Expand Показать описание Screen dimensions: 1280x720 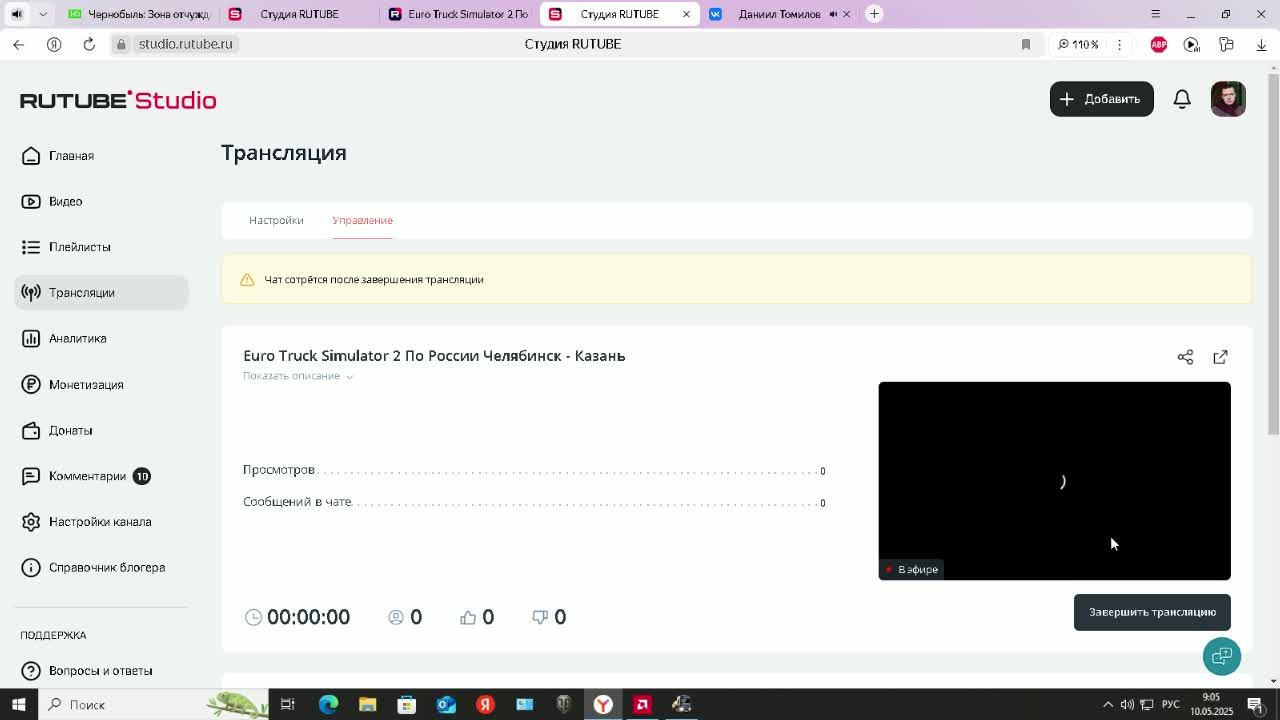pos(298,376)
